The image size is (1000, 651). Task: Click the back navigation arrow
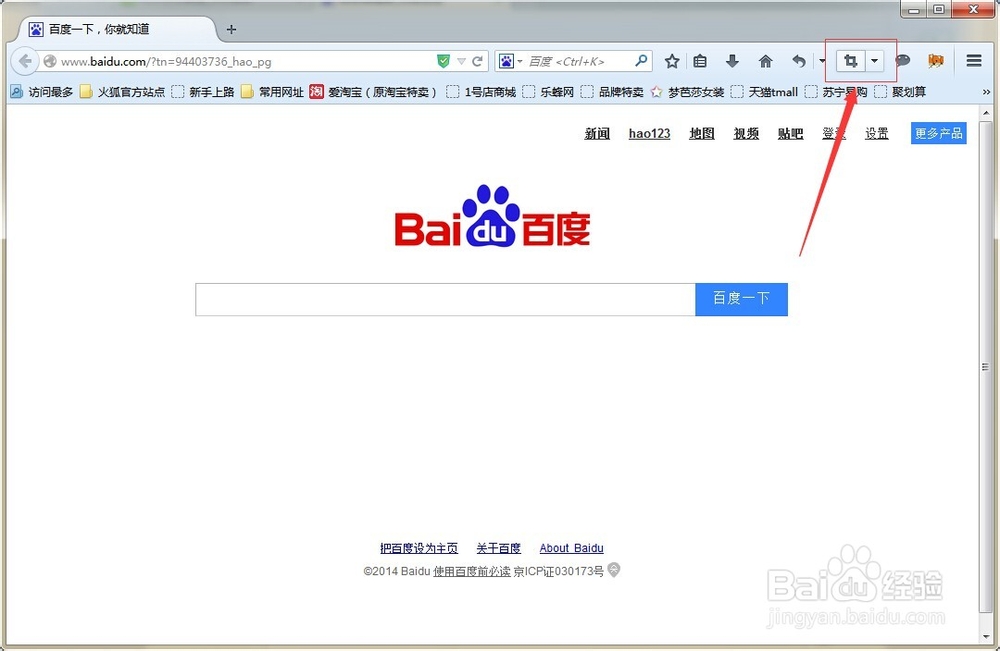pyautogui.click(x=25, y=61)
